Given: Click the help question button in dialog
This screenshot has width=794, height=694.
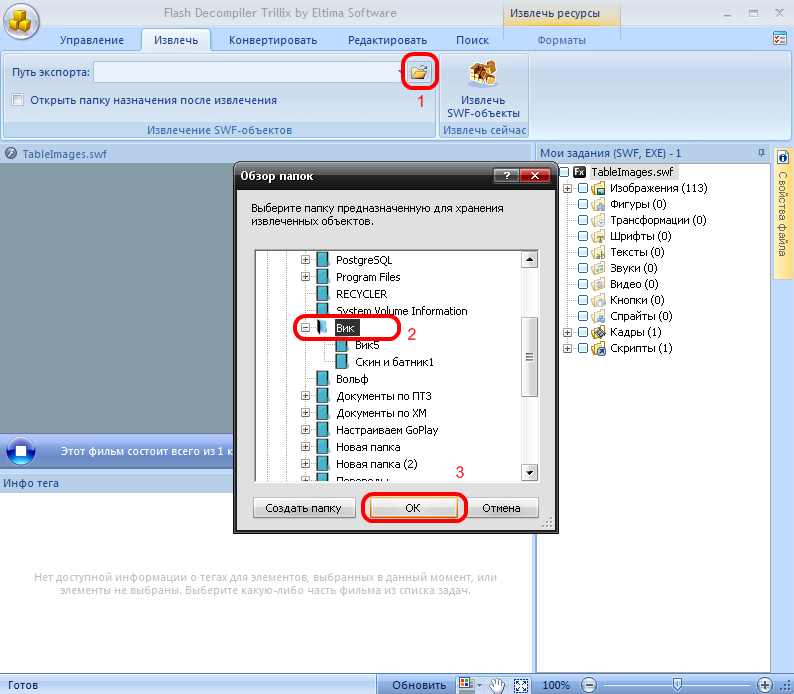Looking at the screenshot, I should (506, 176).
